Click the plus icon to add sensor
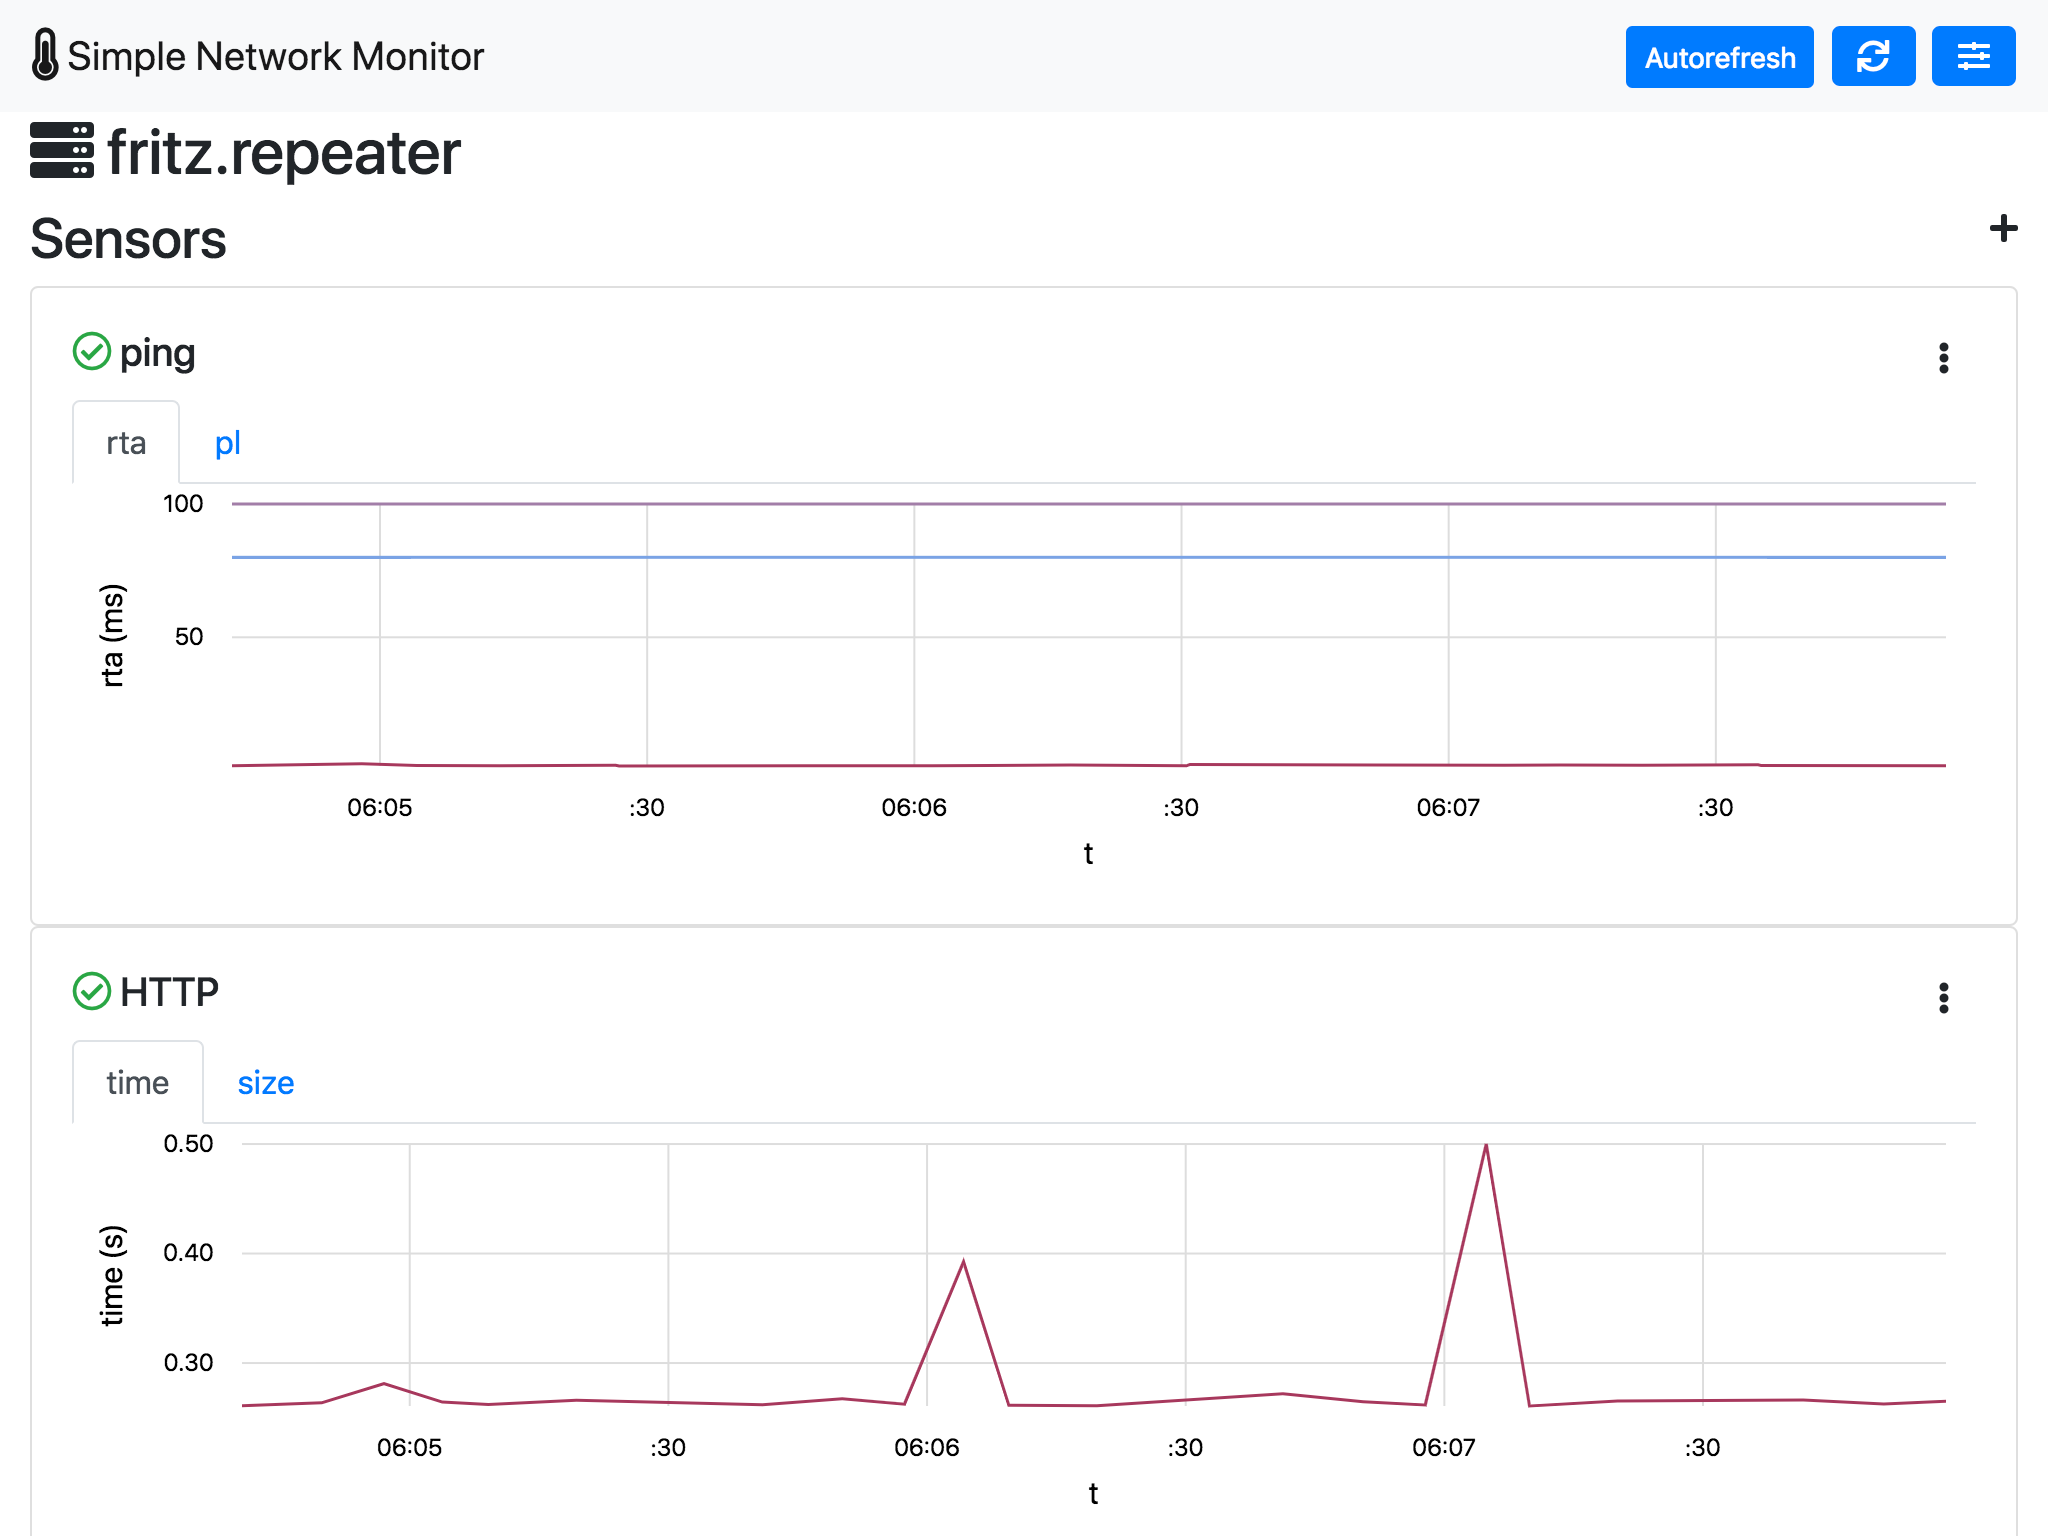Screen dimensions: 2048x1536 (x=2002, y=229)
